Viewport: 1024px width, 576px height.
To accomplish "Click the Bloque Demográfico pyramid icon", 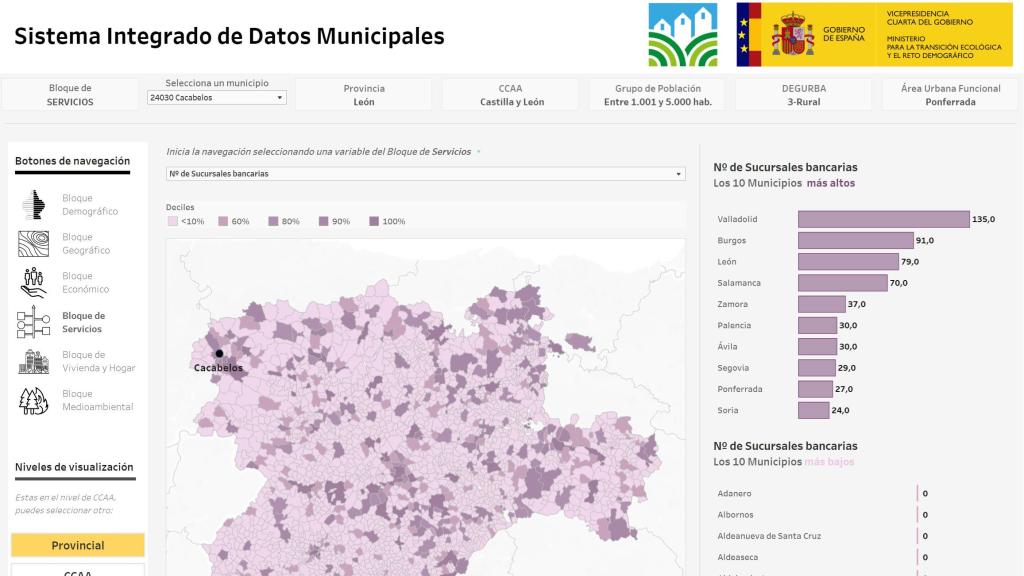I will click(34, 205).
